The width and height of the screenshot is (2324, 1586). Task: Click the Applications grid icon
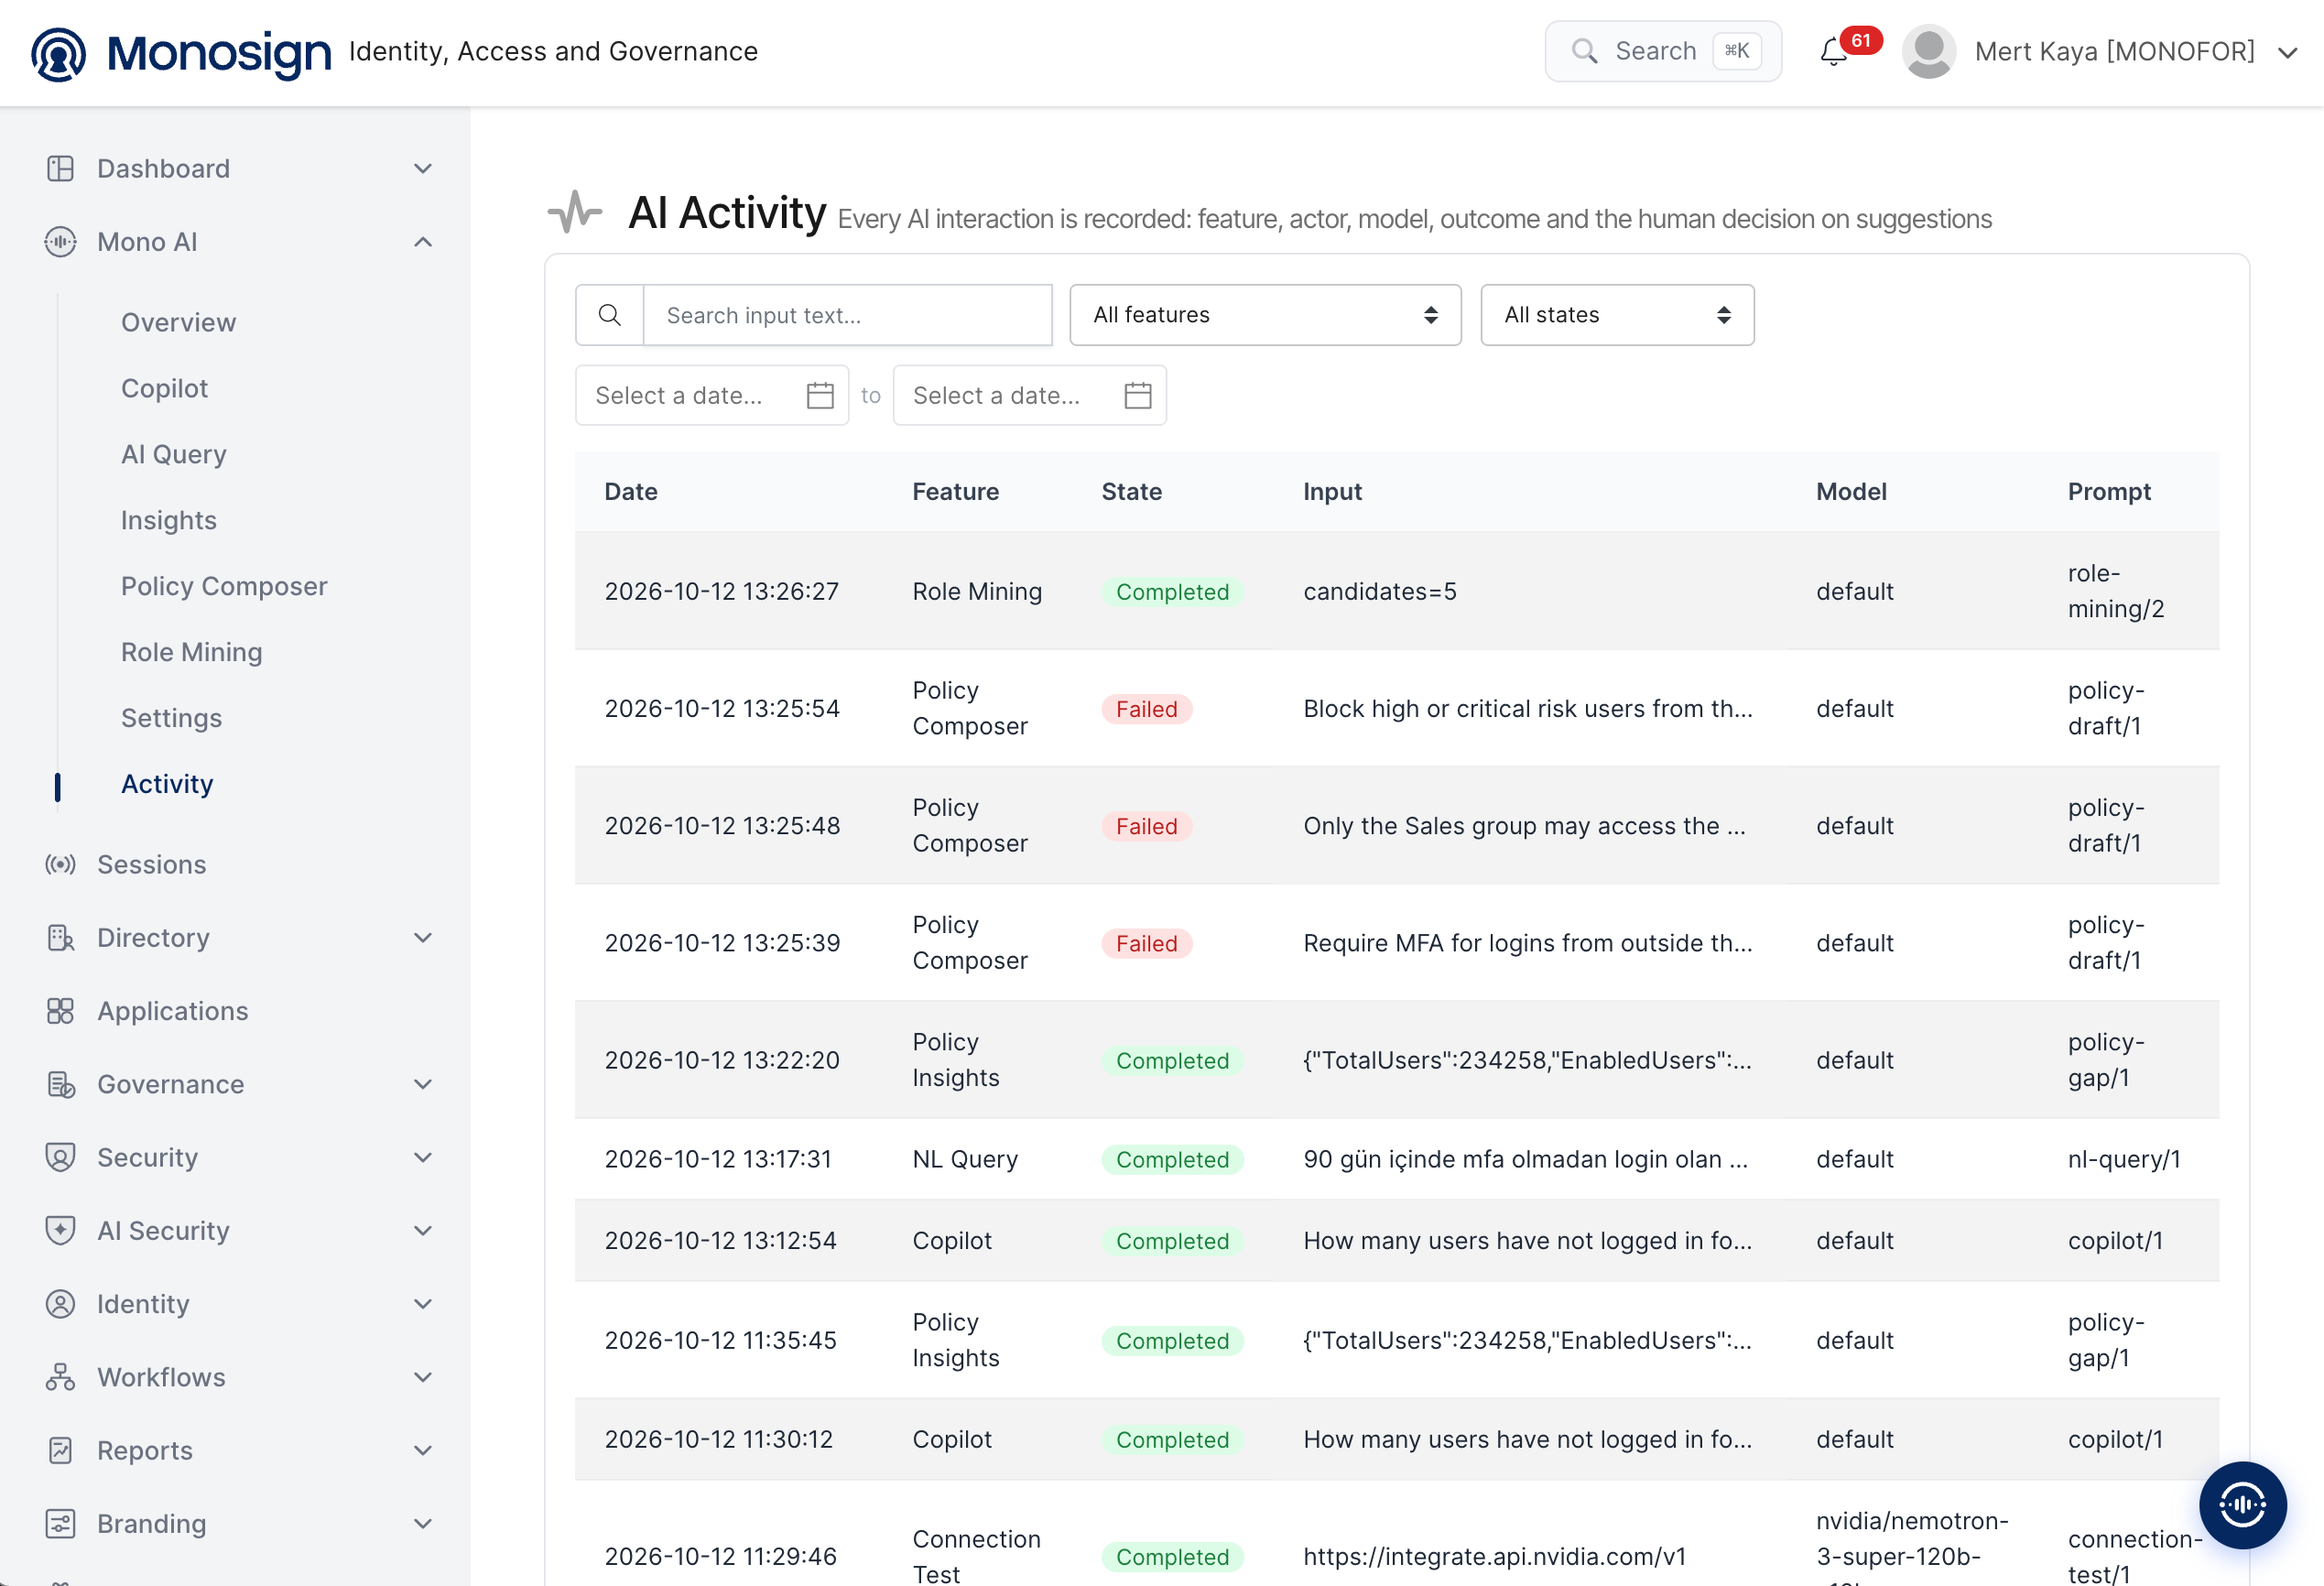pyautogui.click(x=60, y=1011)
